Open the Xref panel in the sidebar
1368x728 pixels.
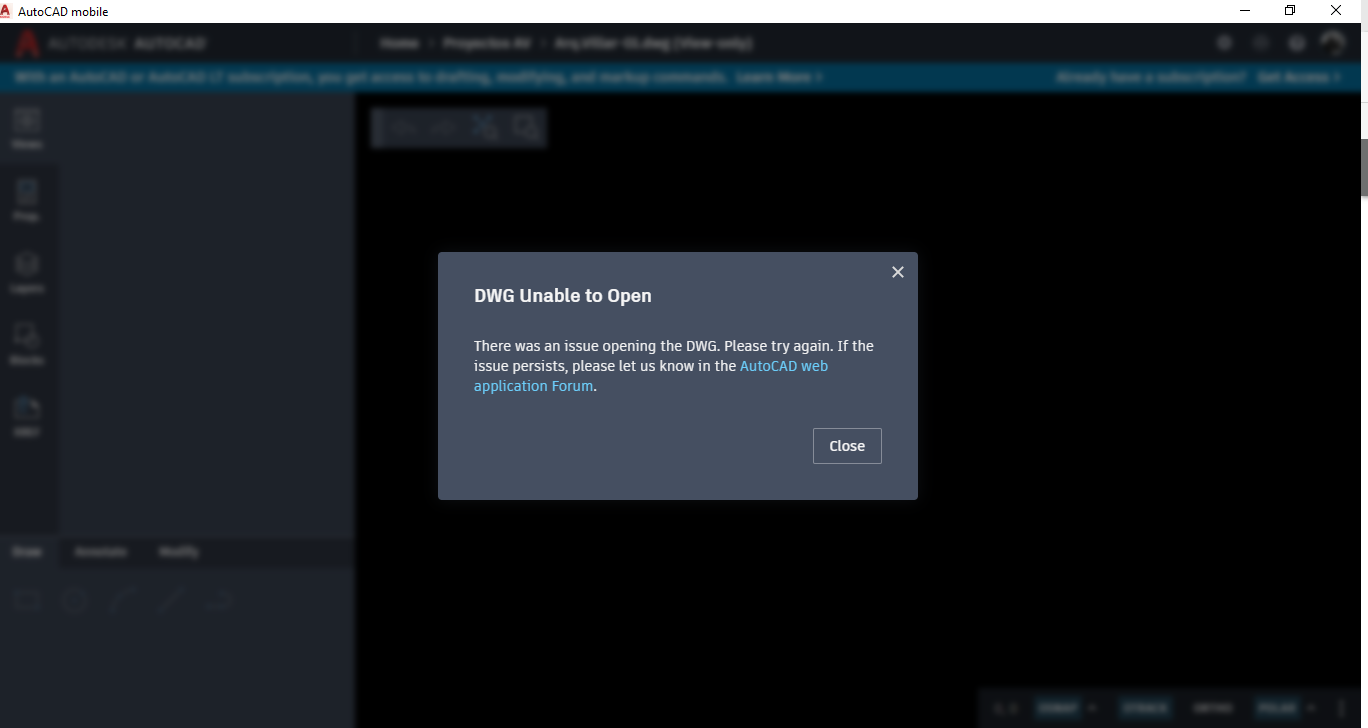click(x=27, y=416)
